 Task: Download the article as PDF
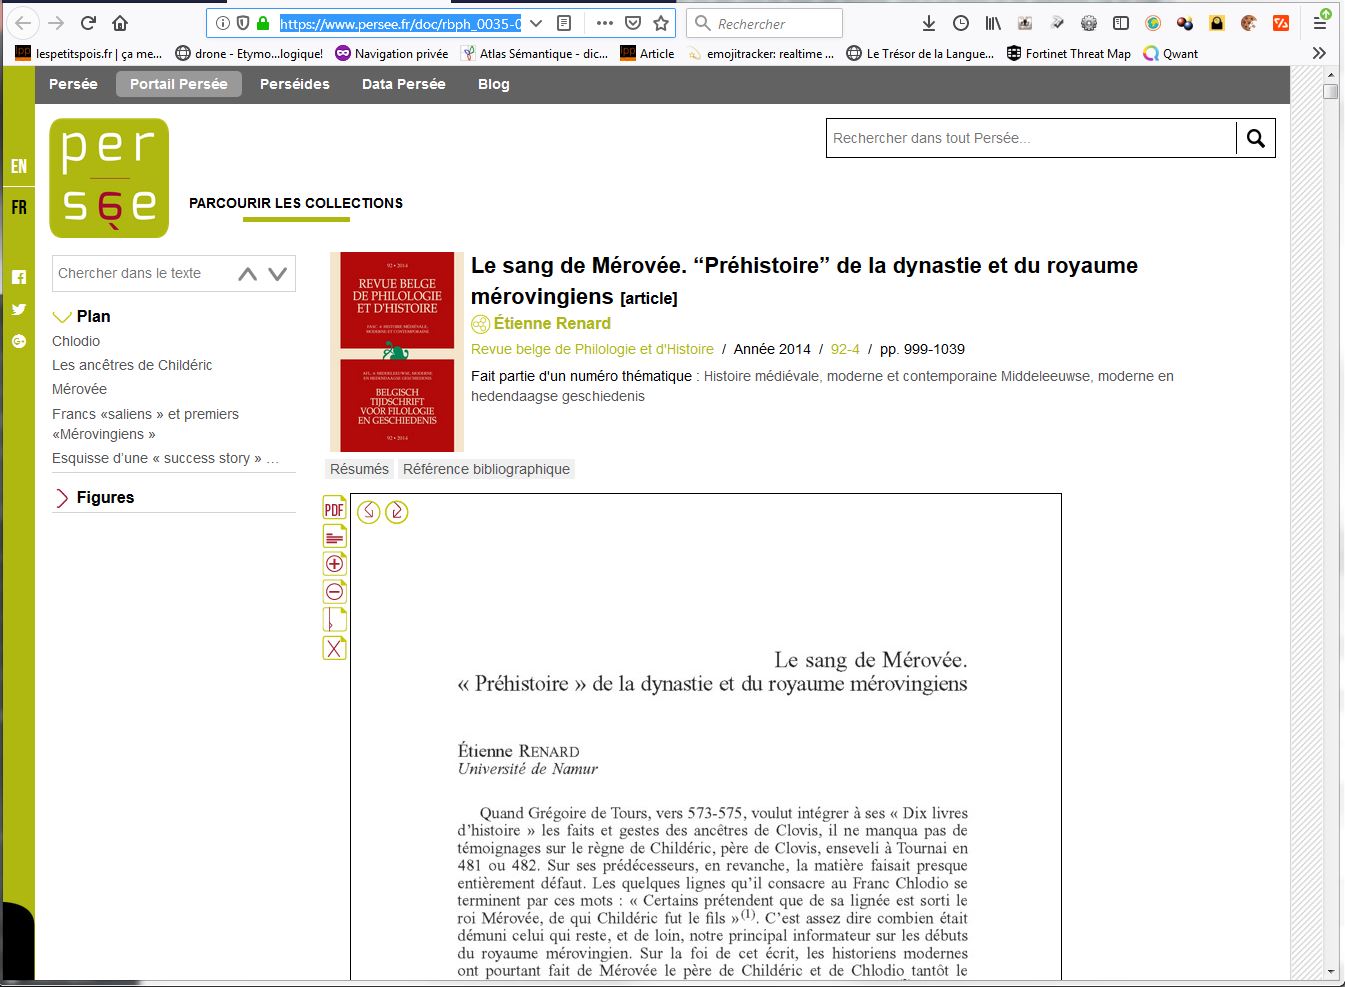click(x=334, y=509)
